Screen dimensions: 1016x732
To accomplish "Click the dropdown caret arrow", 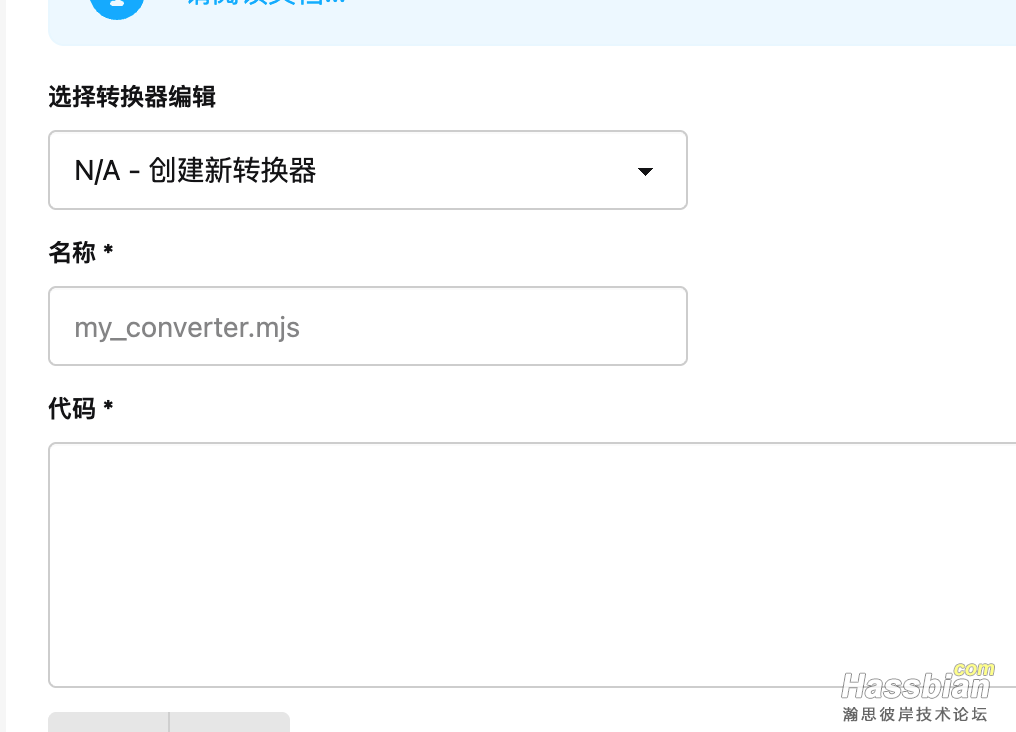I will point(645,172).
